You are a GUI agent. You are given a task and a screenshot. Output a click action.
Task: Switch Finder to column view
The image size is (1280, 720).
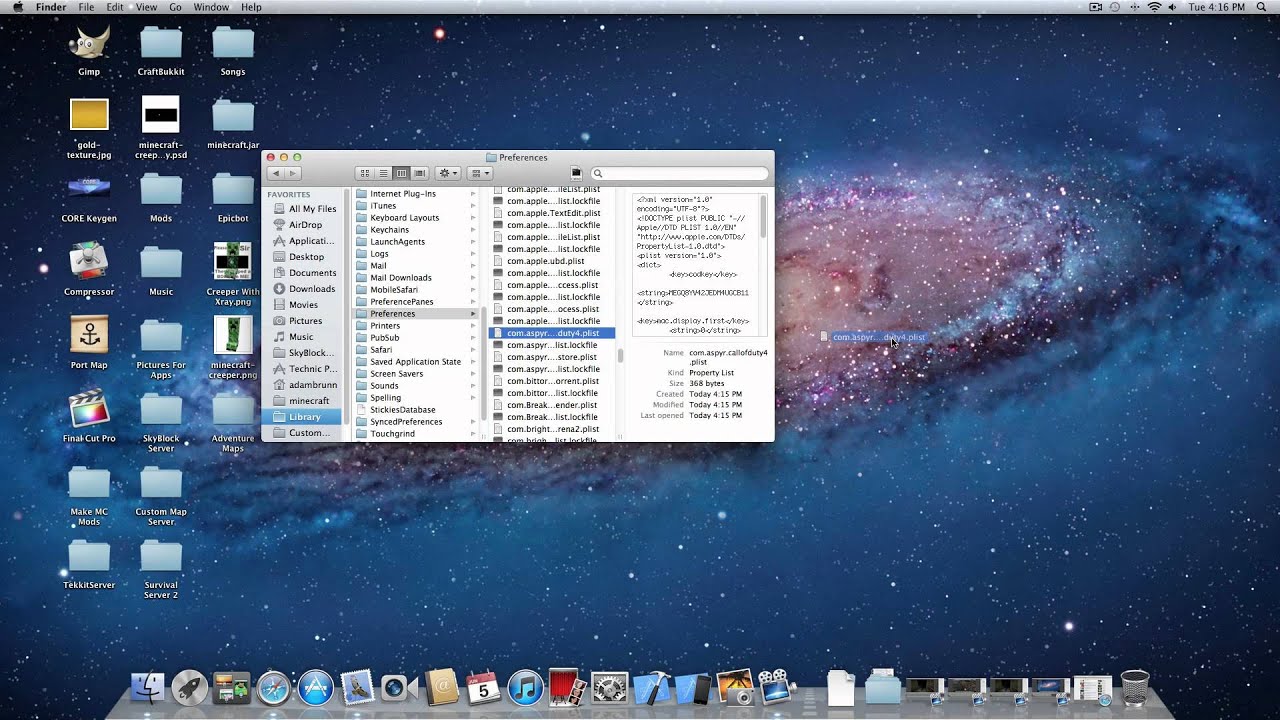401,174
